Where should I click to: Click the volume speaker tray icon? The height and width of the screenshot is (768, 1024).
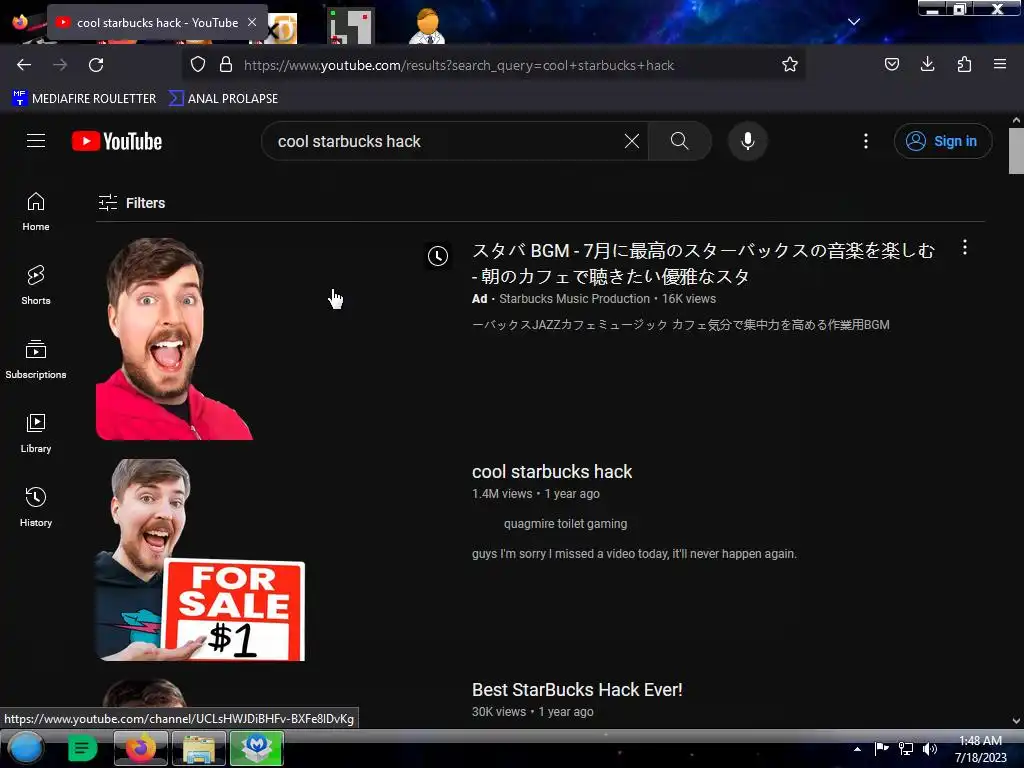929,749
